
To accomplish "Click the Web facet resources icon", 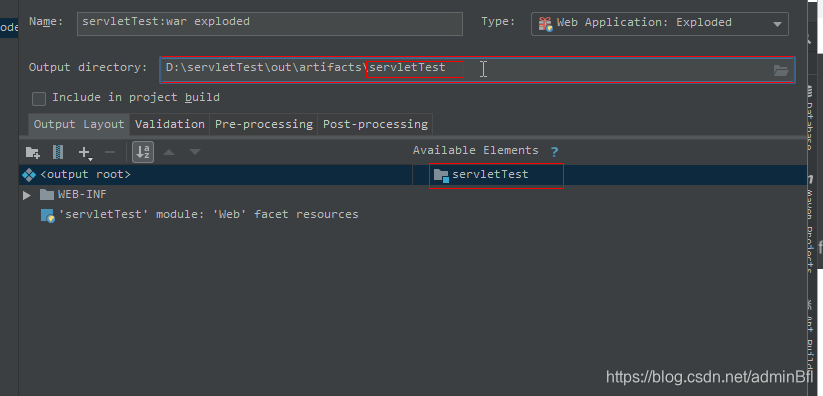I will pyautogui.click(x=48, y=215).
